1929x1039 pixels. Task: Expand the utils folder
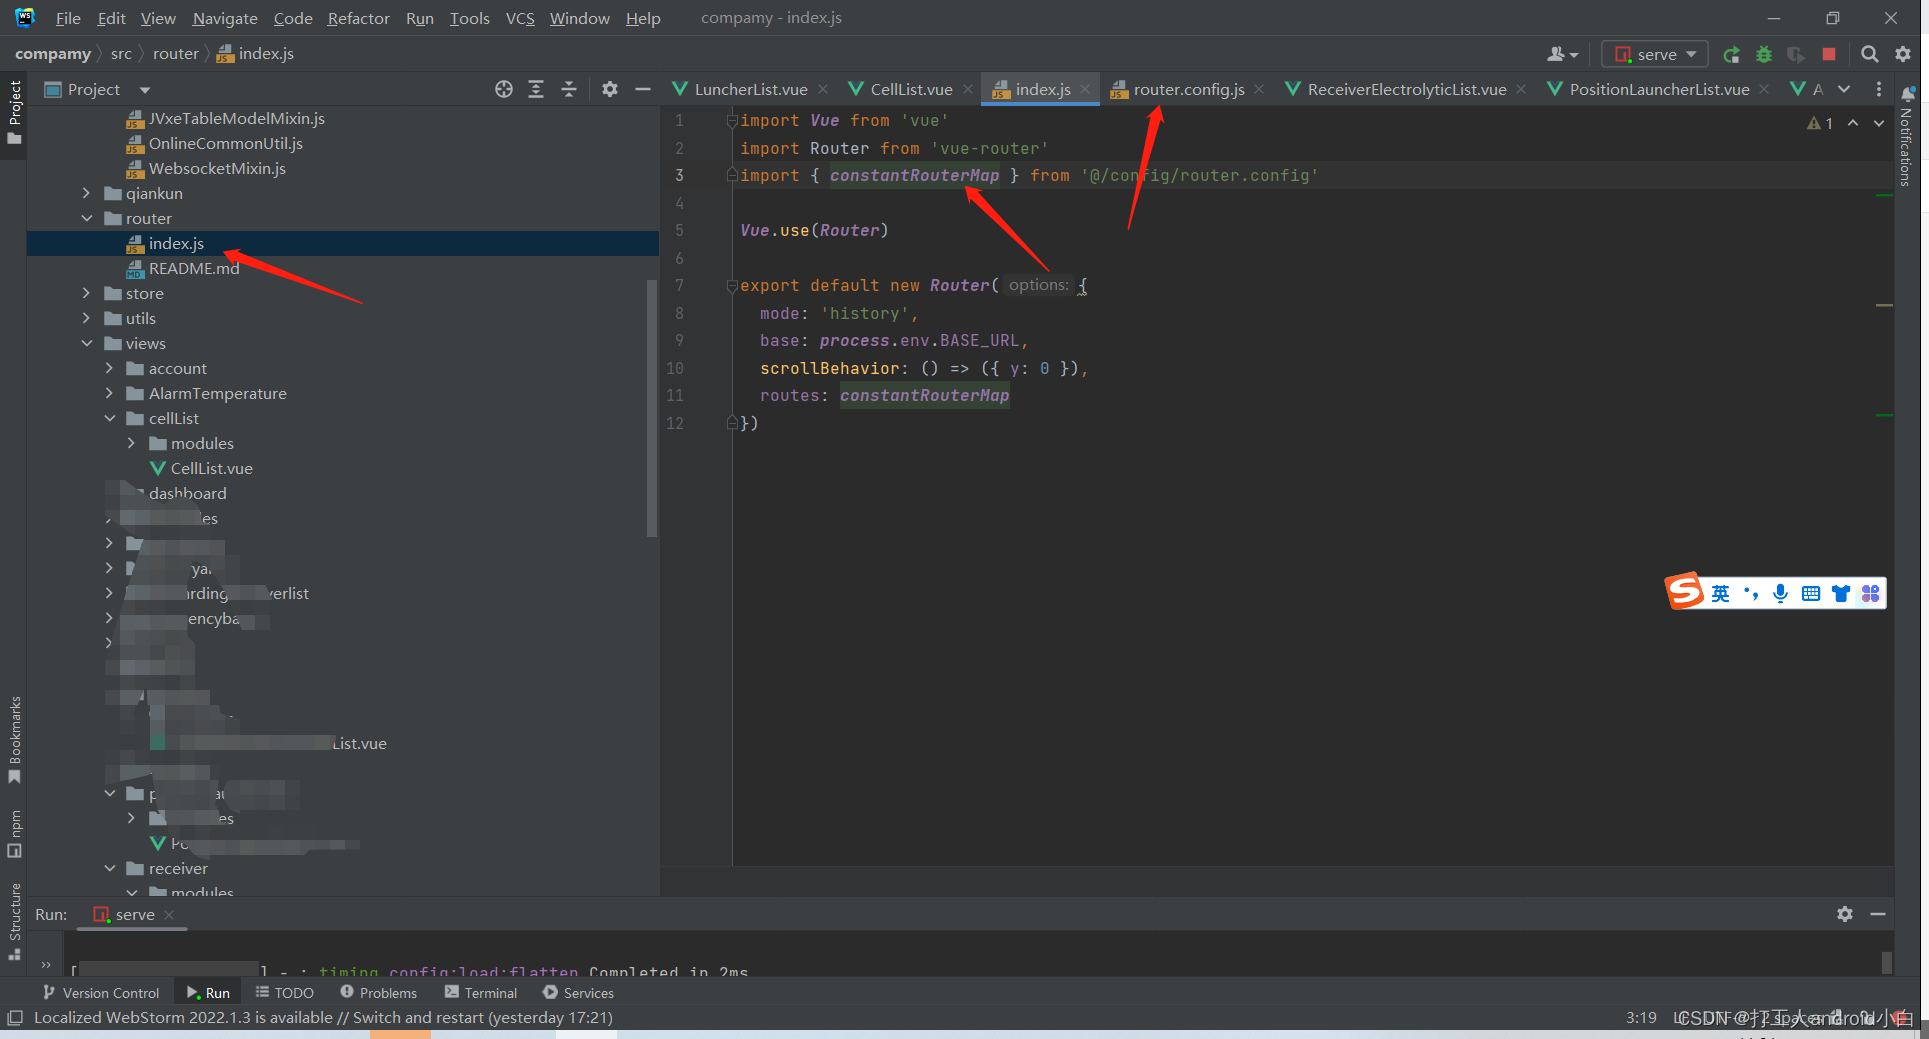[x=86, y=318]
